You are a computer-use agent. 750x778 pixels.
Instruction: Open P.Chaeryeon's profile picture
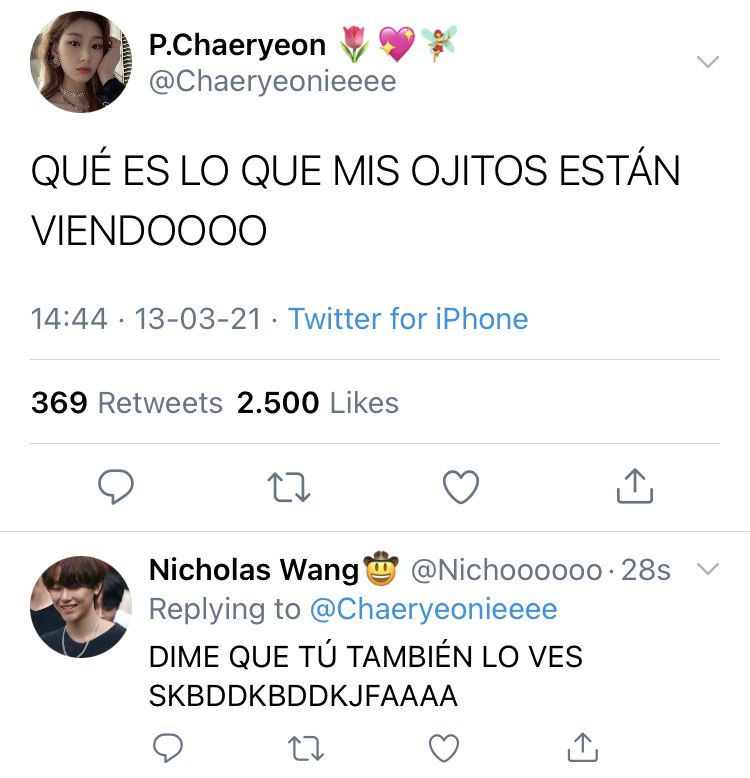(x=81, y=62)
